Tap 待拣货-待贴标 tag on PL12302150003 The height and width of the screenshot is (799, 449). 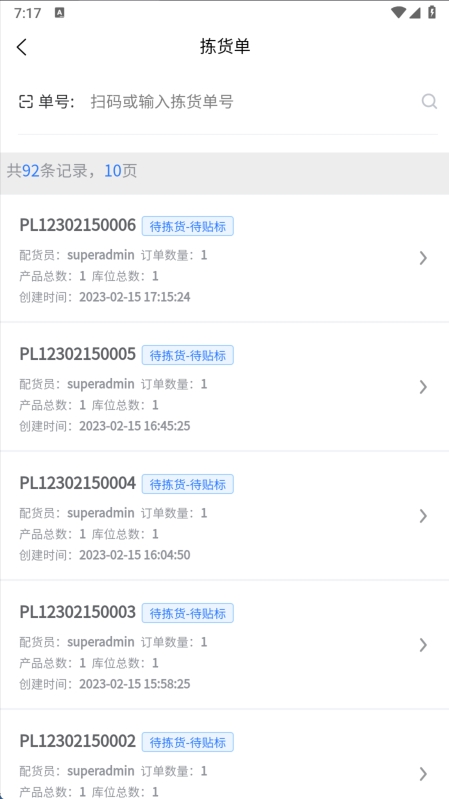click(x=188, y=613)
